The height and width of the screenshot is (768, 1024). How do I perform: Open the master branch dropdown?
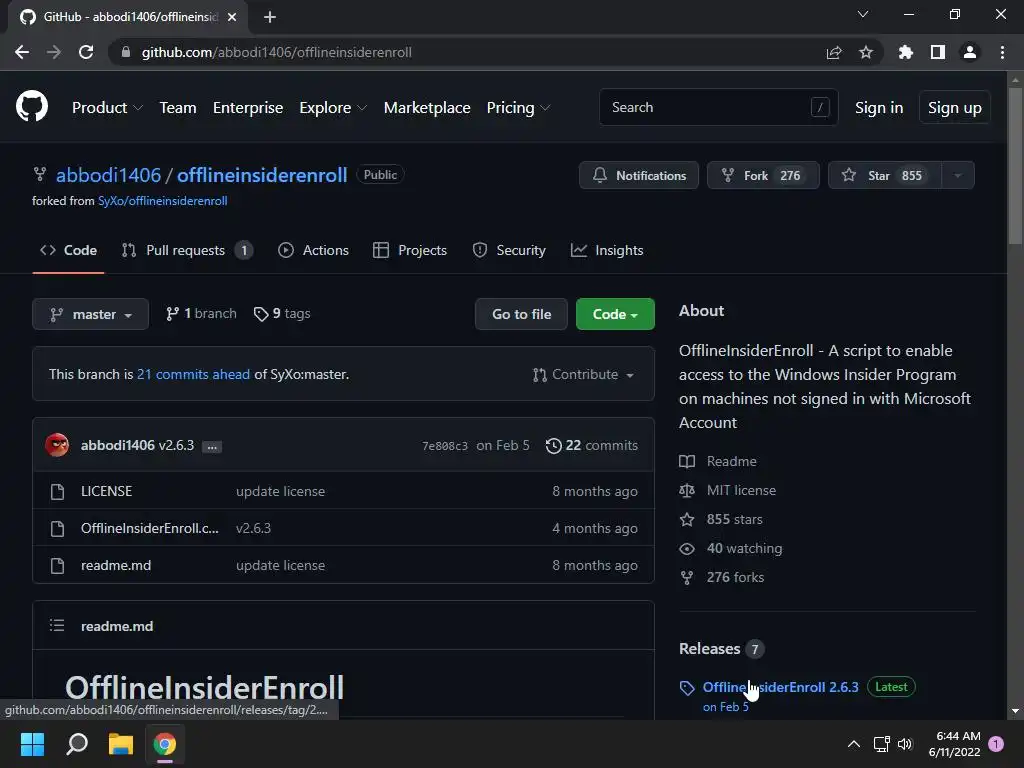pyautogui.click(x=91, y=314)
